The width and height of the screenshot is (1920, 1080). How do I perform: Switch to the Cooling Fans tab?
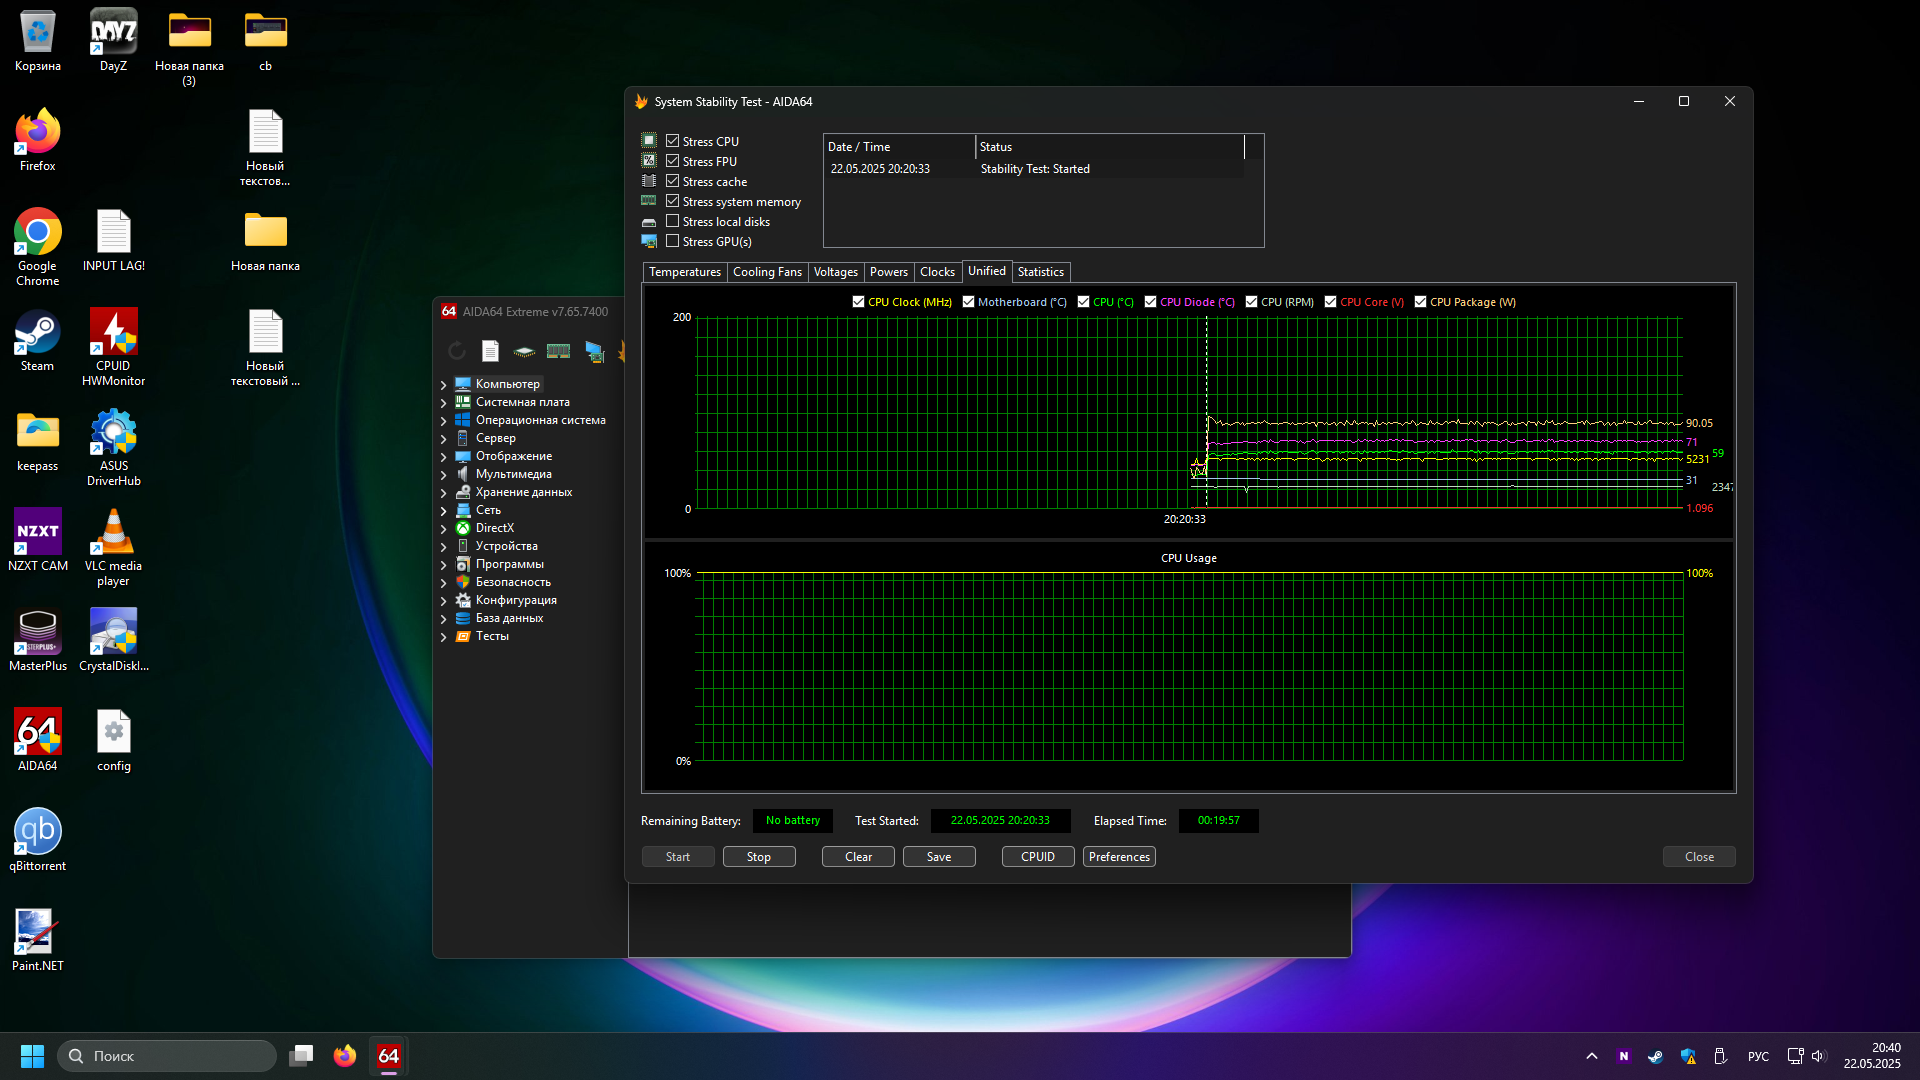(767, 272)
